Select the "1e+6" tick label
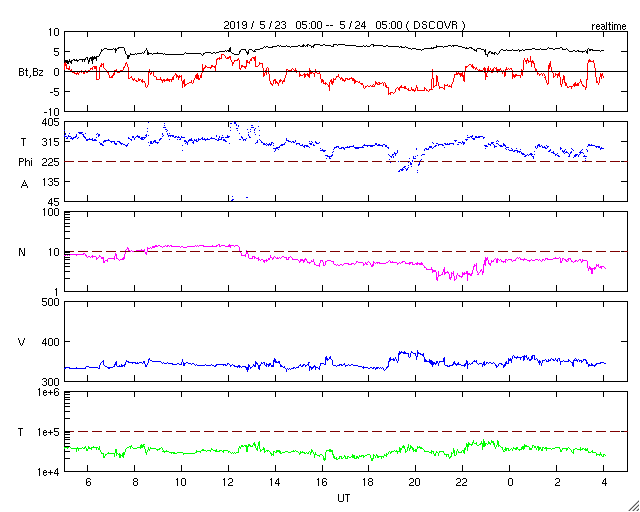640x512 pixels. pos(49,392)
